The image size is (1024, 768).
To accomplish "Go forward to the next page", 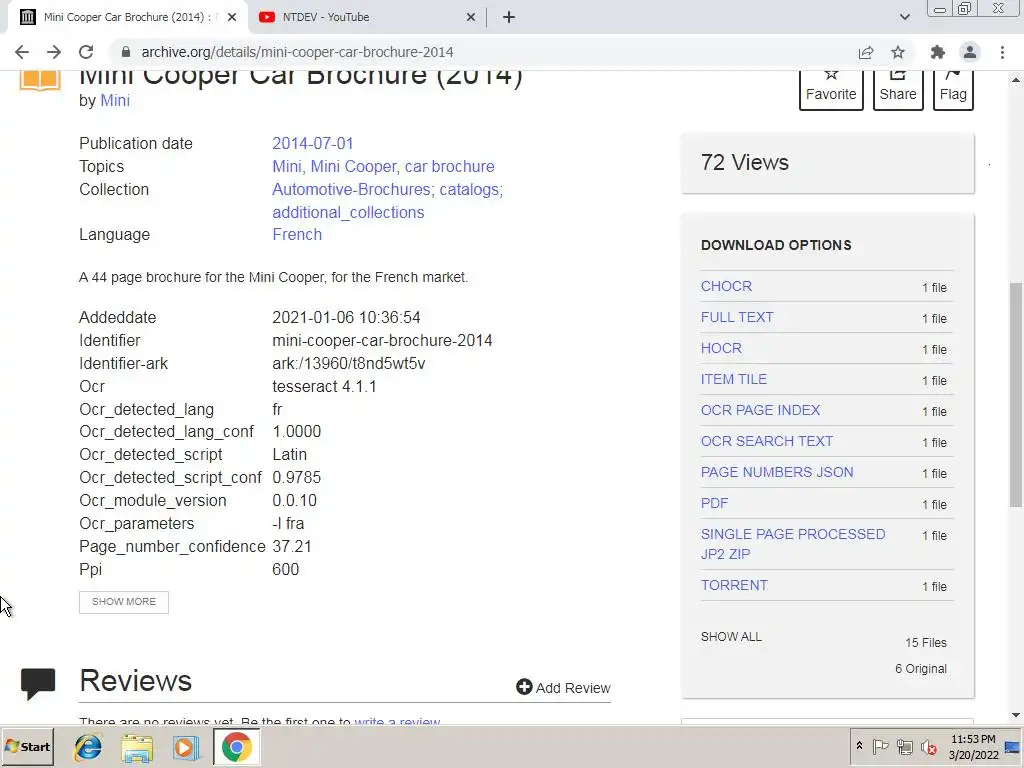I will [x=54, y=52].
